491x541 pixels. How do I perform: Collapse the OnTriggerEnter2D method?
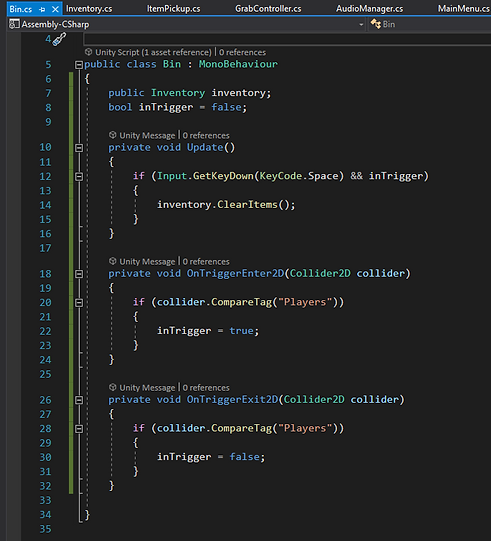click(79, 274)
